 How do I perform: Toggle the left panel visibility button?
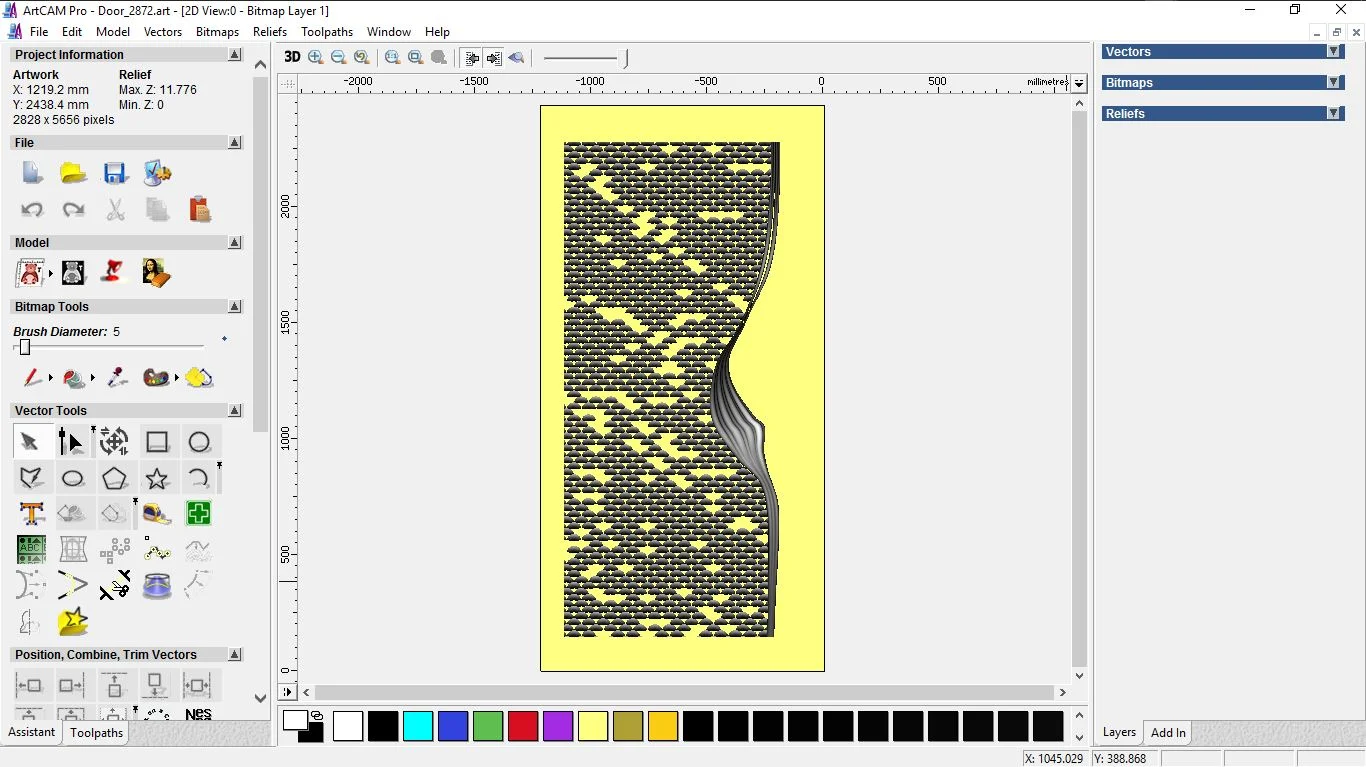click(472, 58)
